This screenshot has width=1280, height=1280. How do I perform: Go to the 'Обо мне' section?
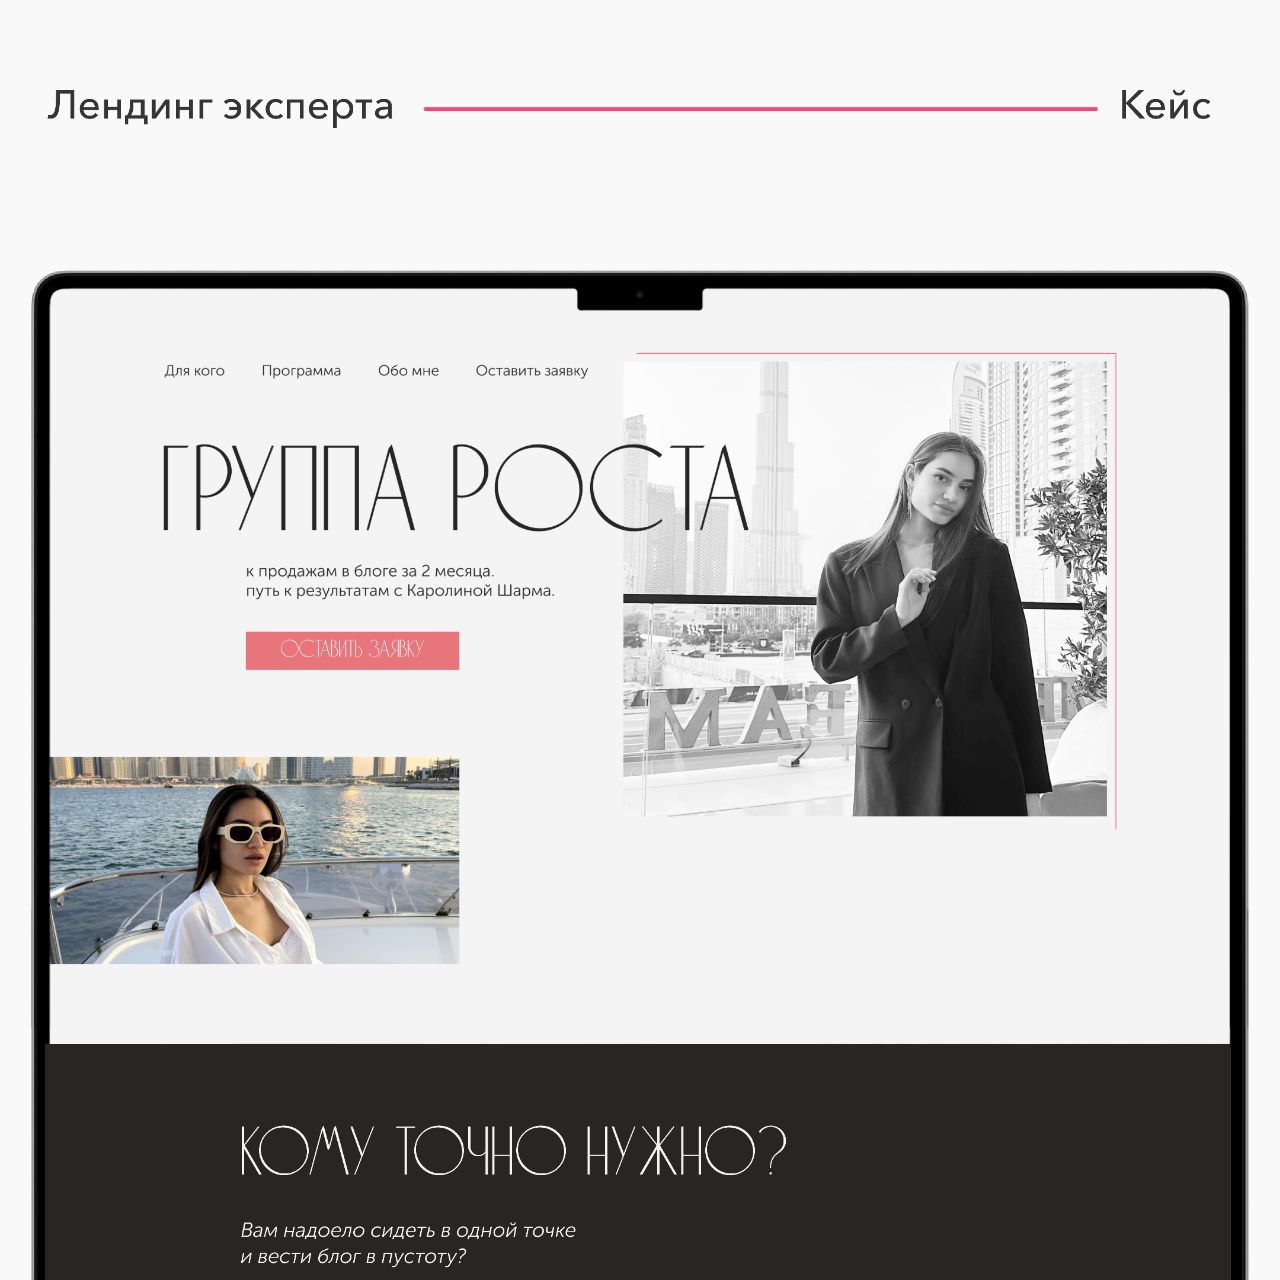(x=408, y=371)
